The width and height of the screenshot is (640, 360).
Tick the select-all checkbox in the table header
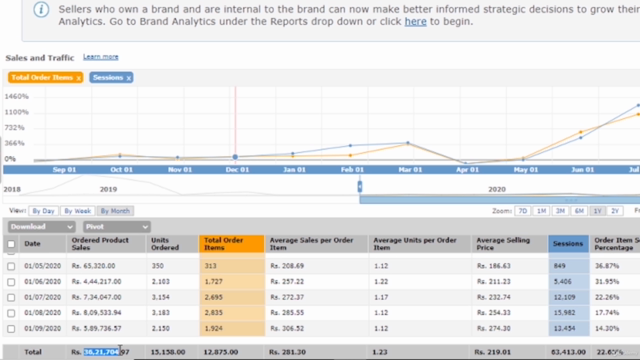pyautogui.click(x=11, y=244)
